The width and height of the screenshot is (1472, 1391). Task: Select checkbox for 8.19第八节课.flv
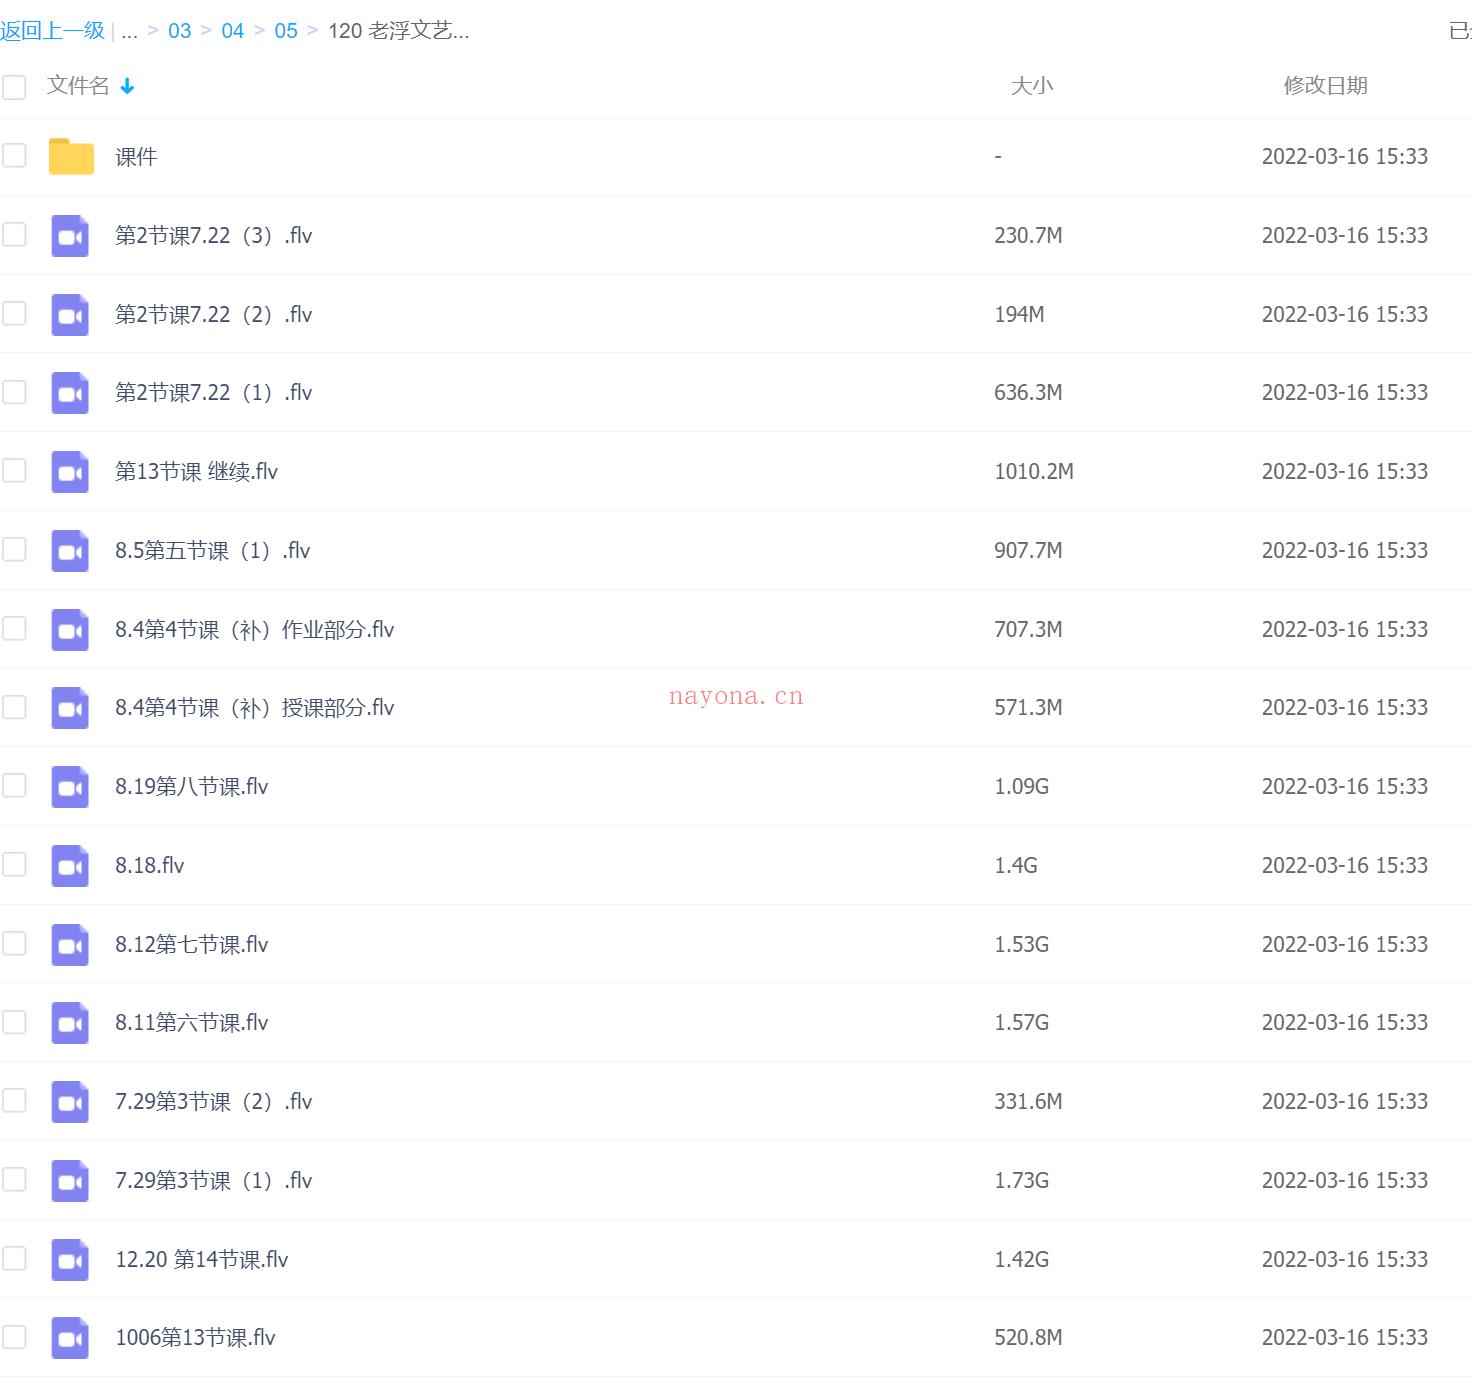pos(14,785)
